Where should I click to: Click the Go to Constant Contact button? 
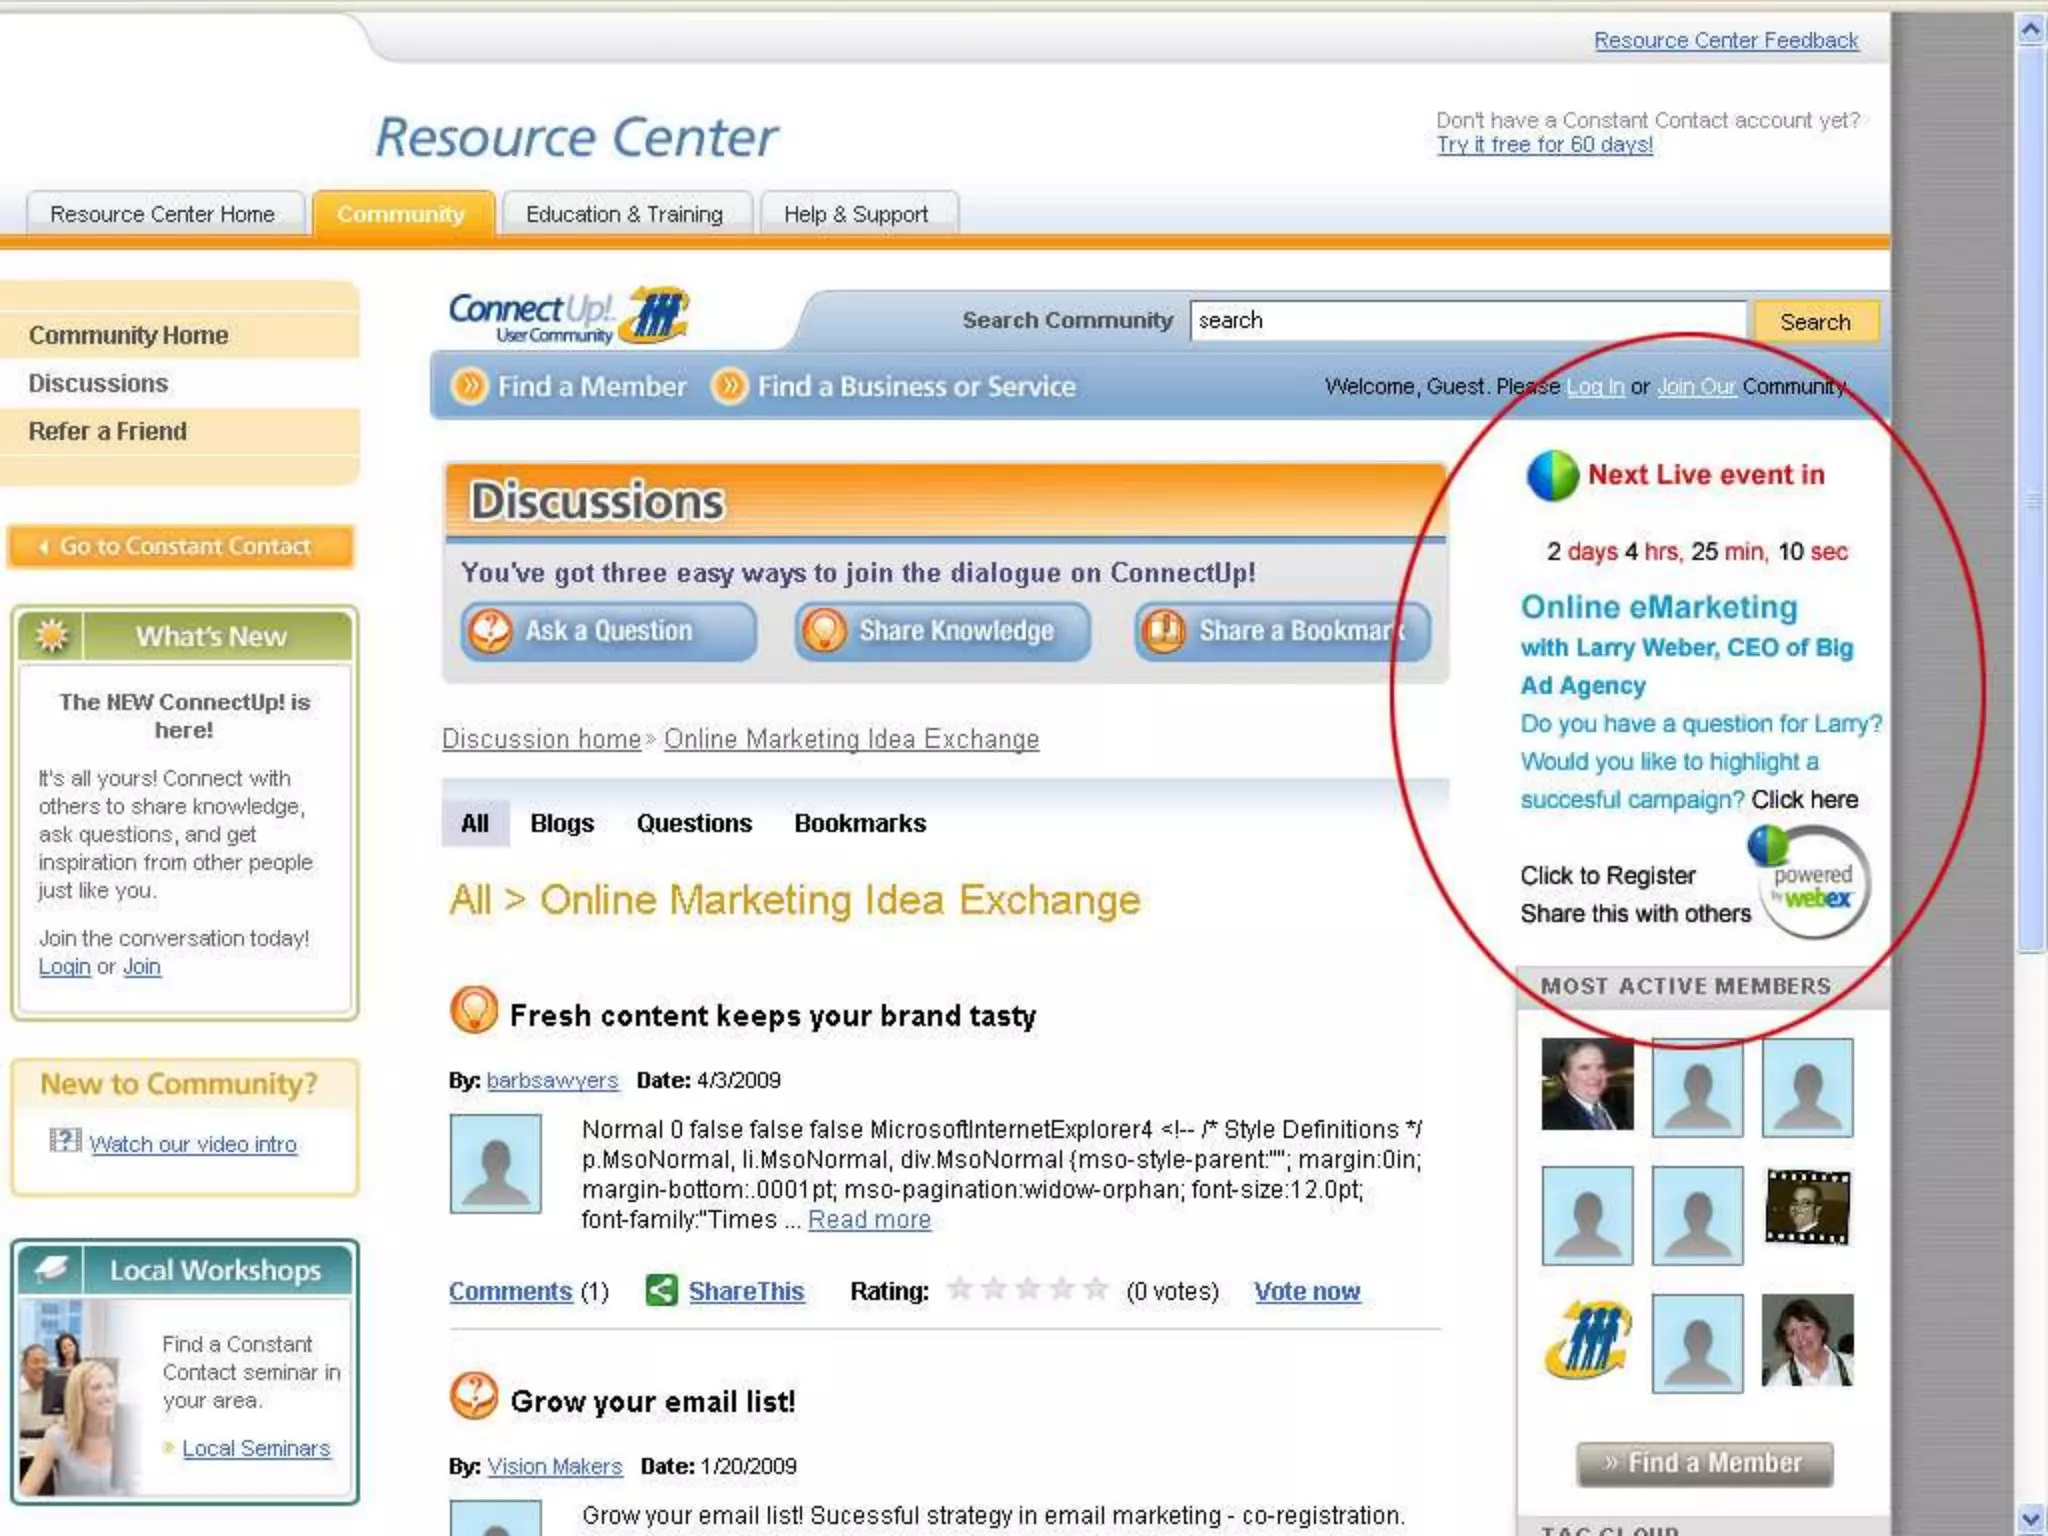coord(181,546)
